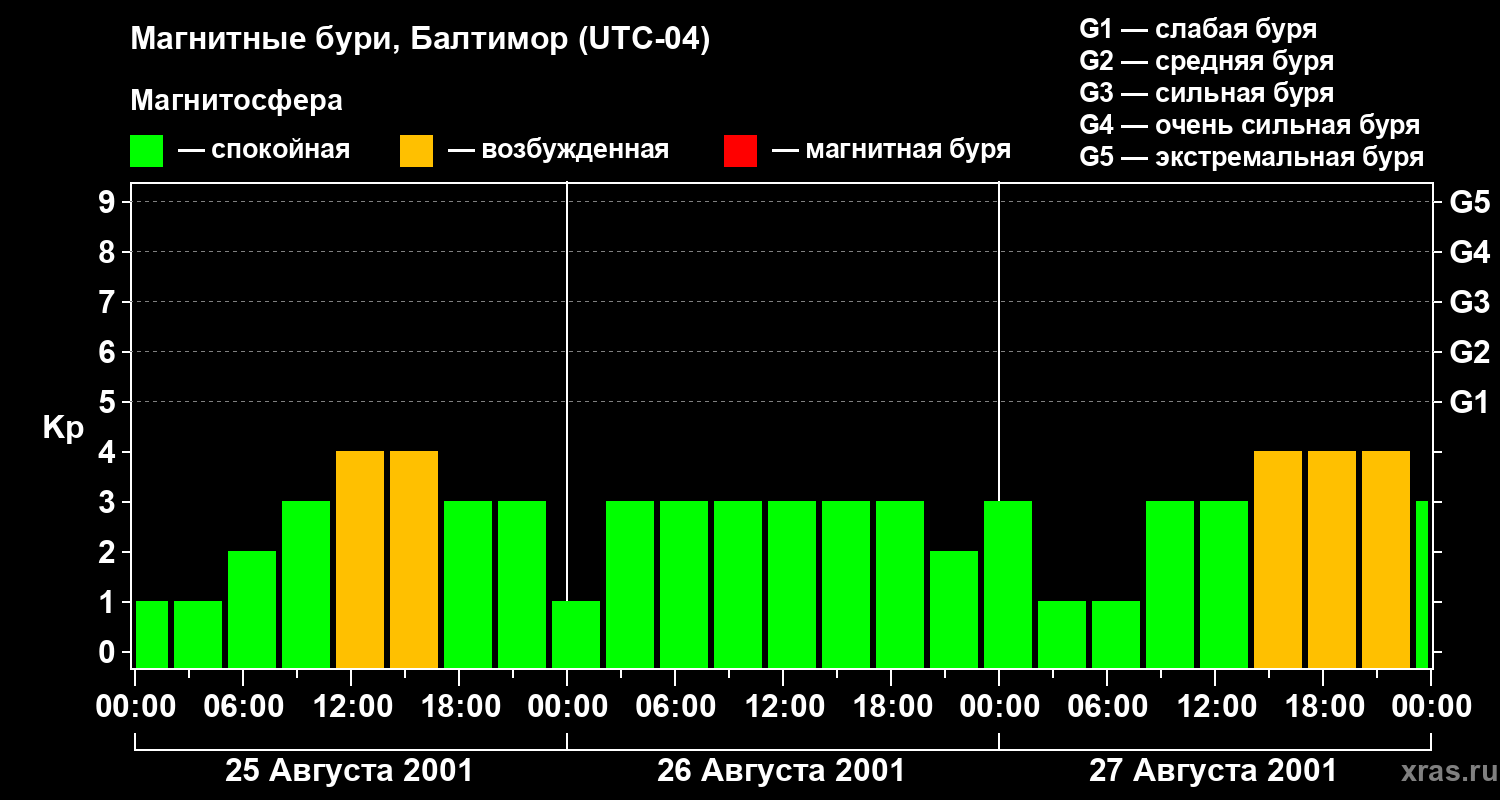This screenshot has width=1500, height=800.
Task: Select the 'G2 — средняя буря' legend line
Action: [x=1207, y=61]
